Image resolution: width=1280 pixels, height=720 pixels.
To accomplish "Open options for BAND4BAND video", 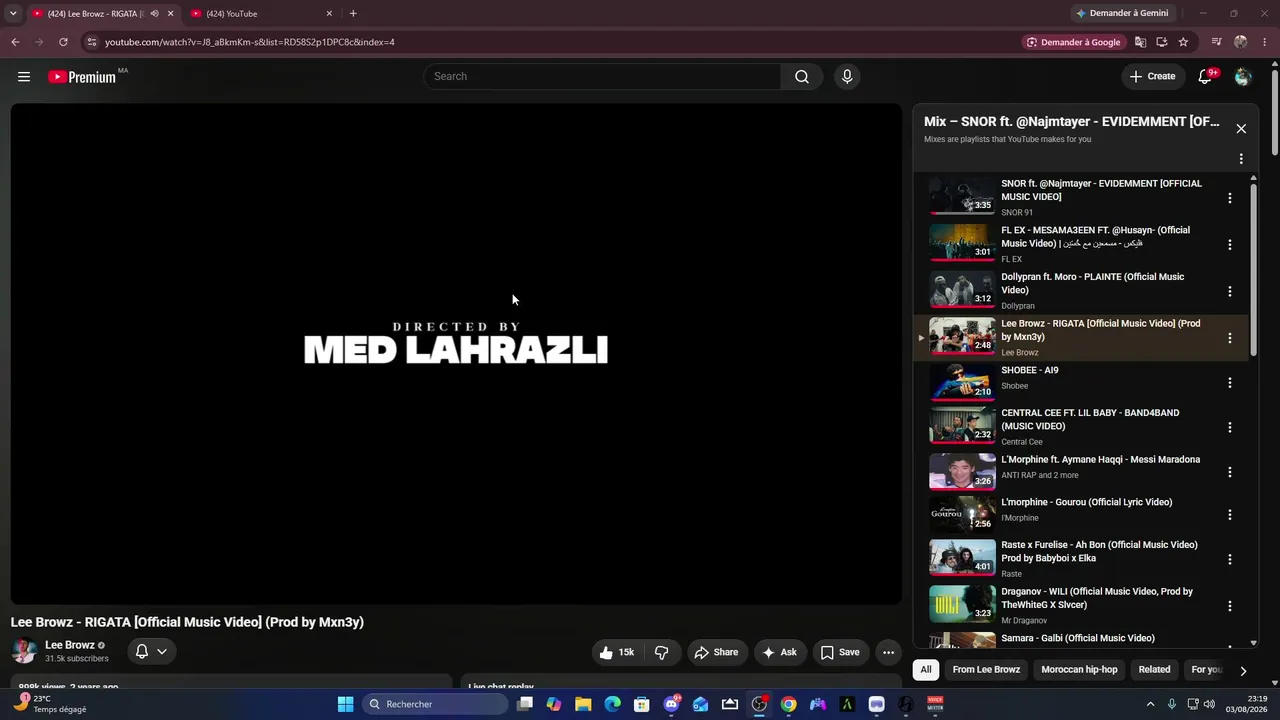I will click(1230, 427).
